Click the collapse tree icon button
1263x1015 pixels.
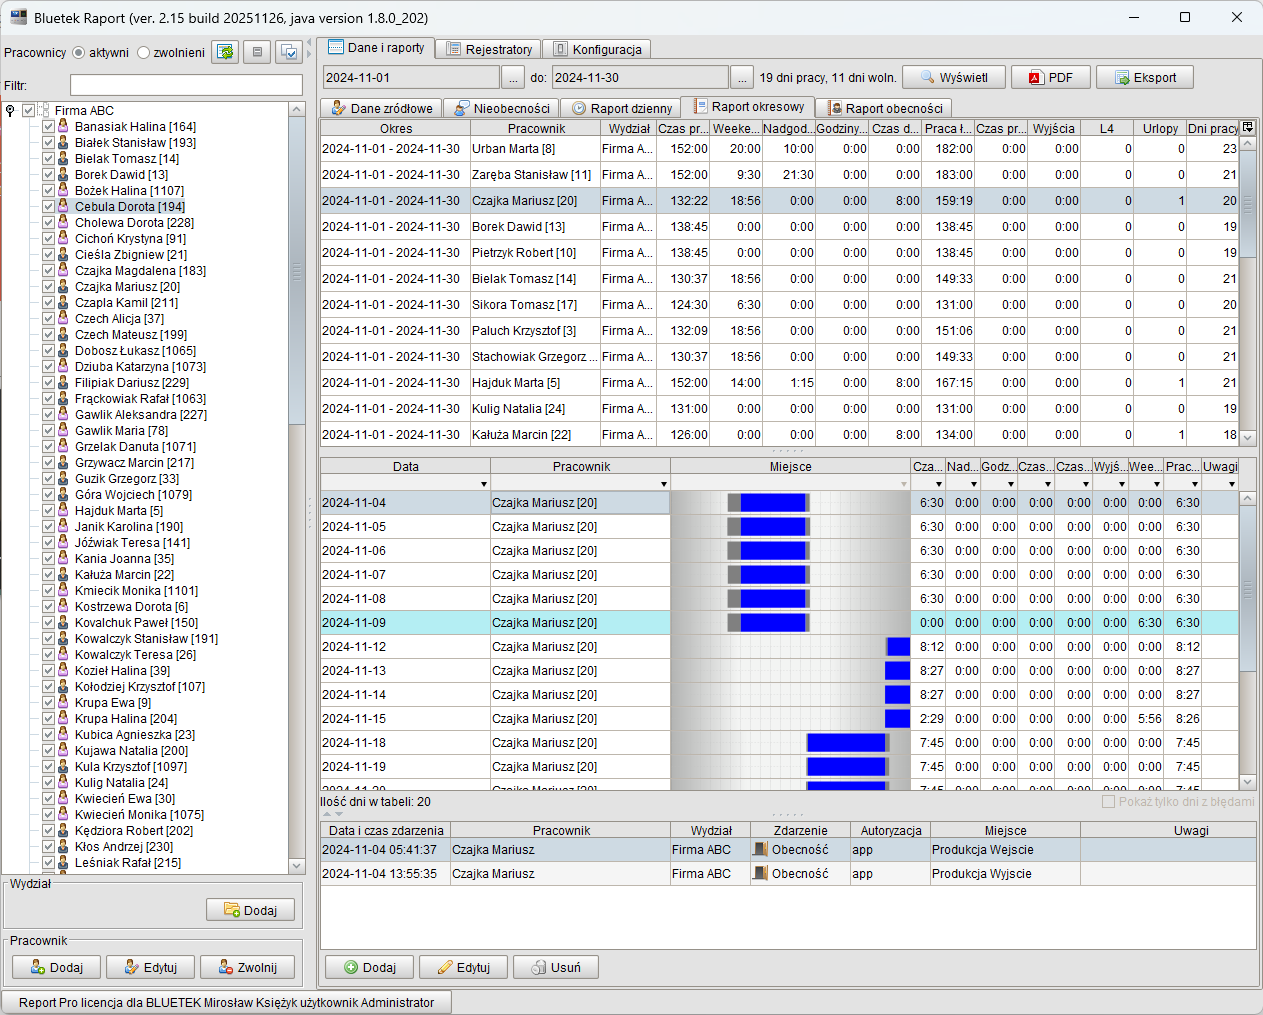[257, 52]
